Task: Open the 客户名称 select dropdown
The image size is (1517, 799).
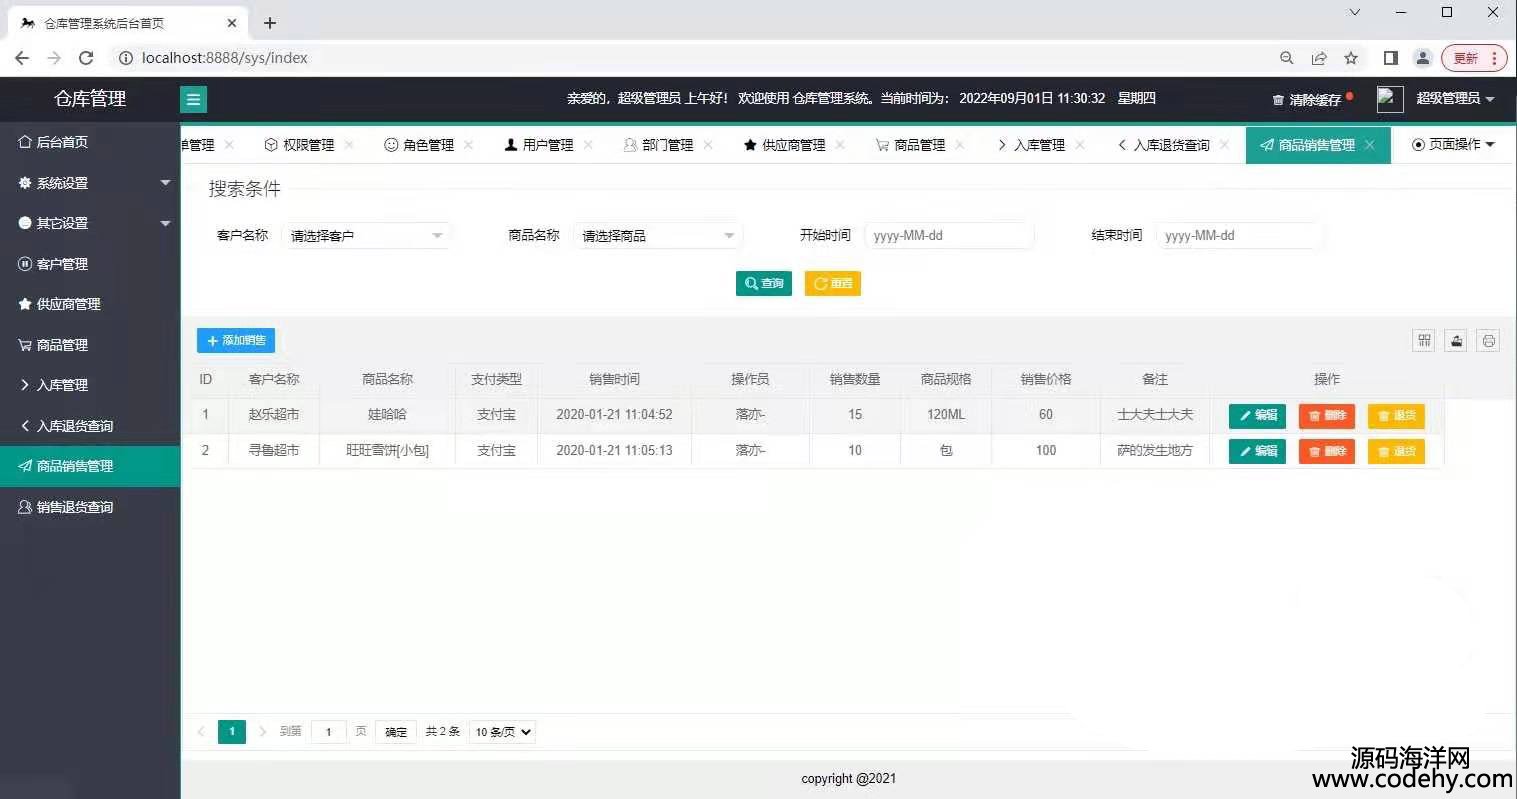Action: (366, 236)
